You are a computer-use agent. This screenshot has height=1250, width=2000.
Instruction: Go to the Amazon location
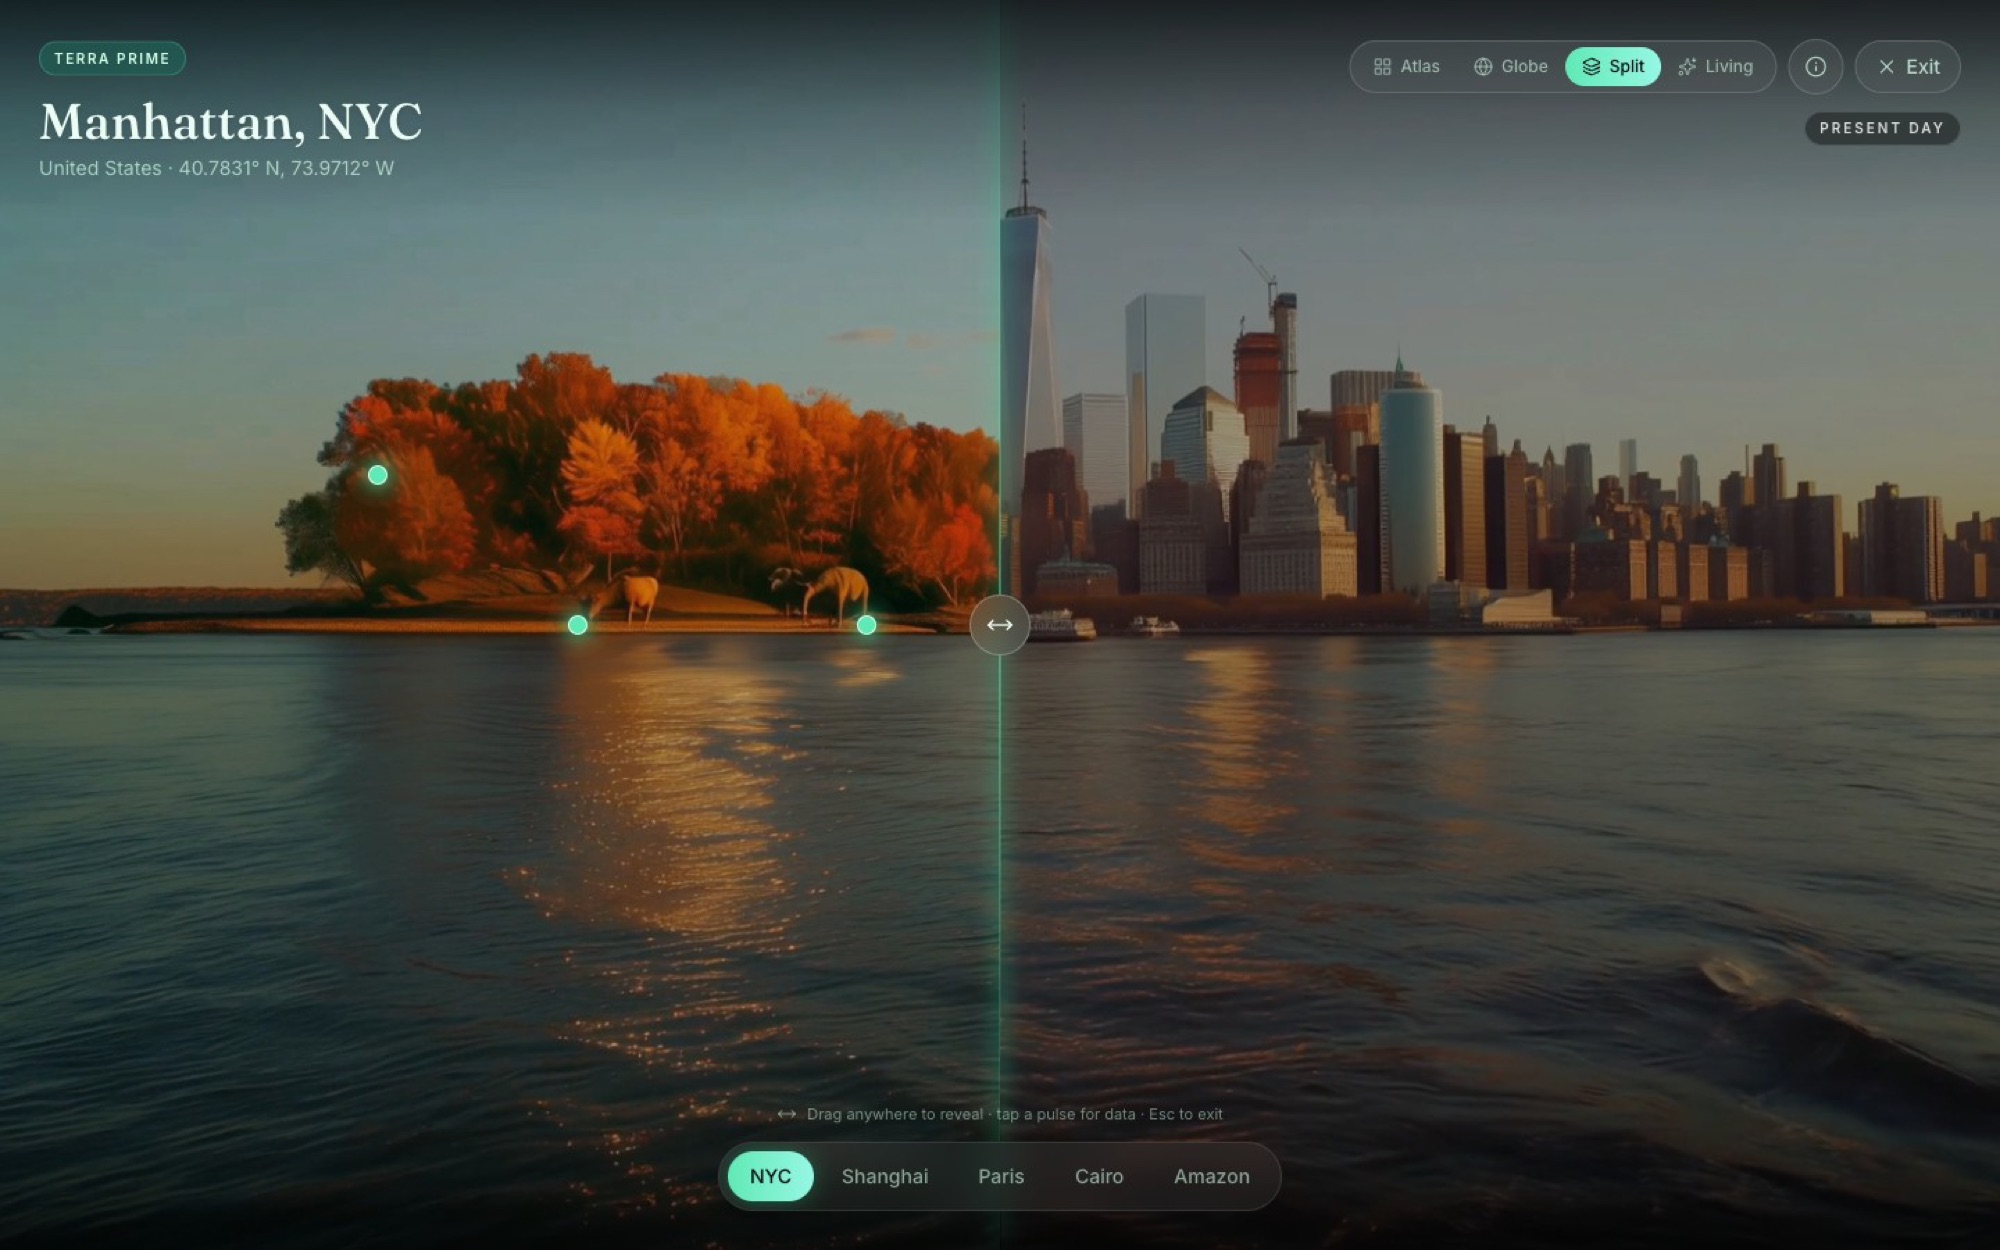(x=1211, y=1176)
